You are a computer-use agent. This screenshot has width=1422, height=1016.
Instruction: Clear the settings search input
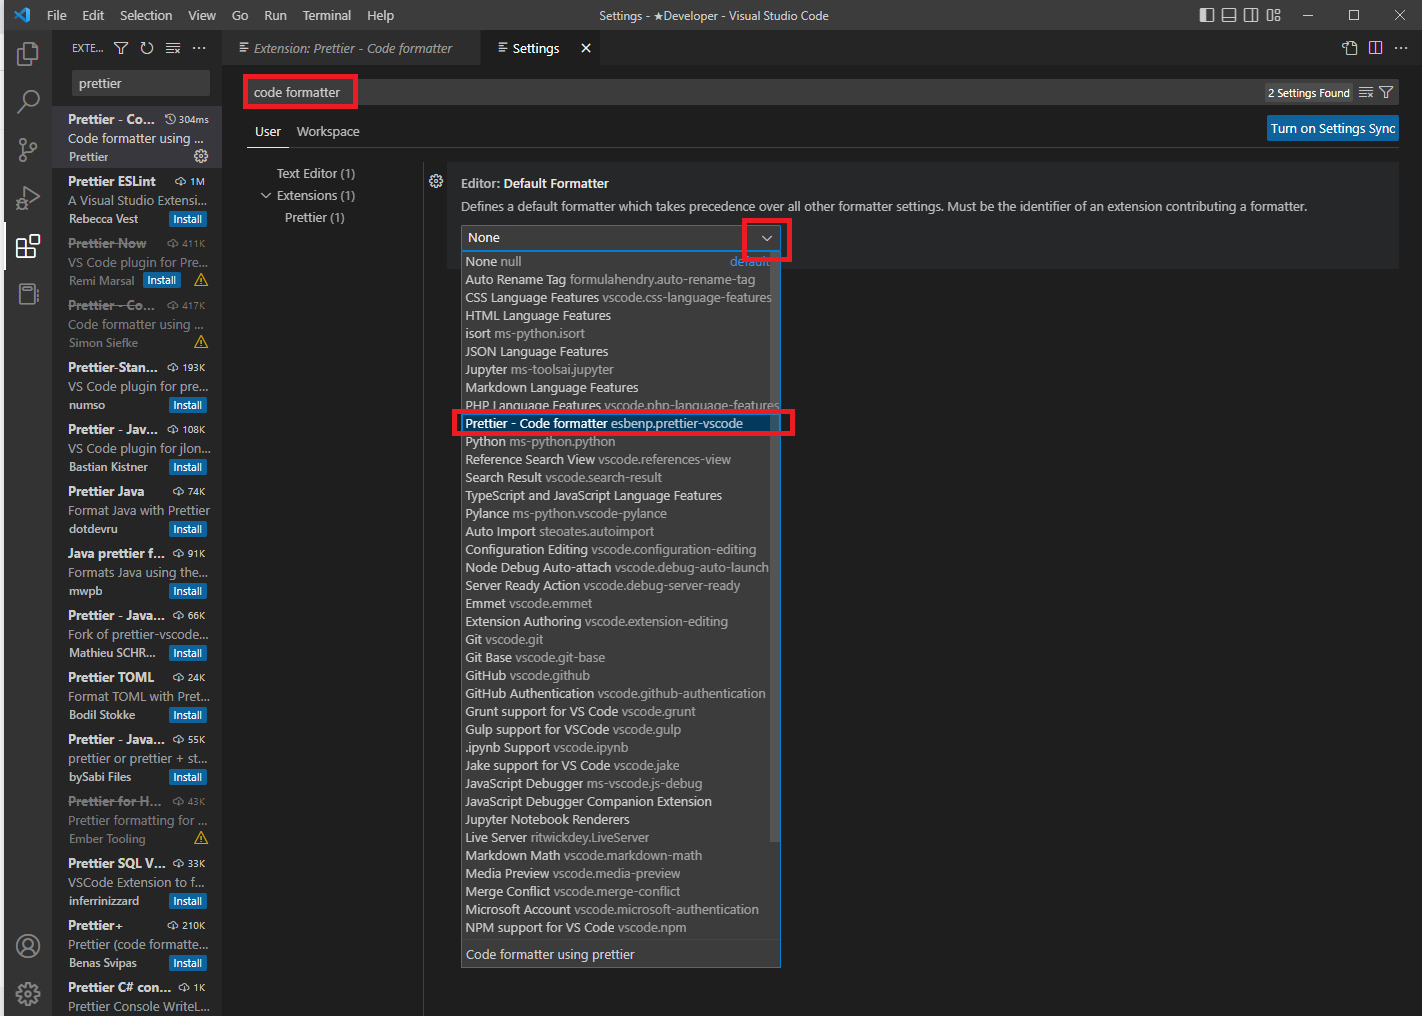pyautogui.click(x=1366, y=92)
